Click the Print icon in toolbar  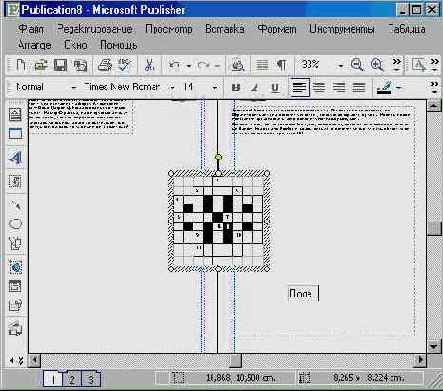[105, 65]
